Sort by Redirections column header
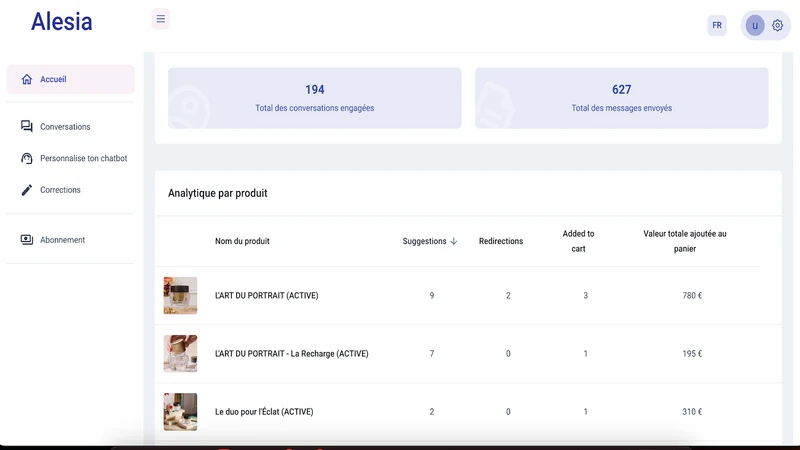Image resolution: width=800 pixels, height=450 pixels. [x=501, y=241]
